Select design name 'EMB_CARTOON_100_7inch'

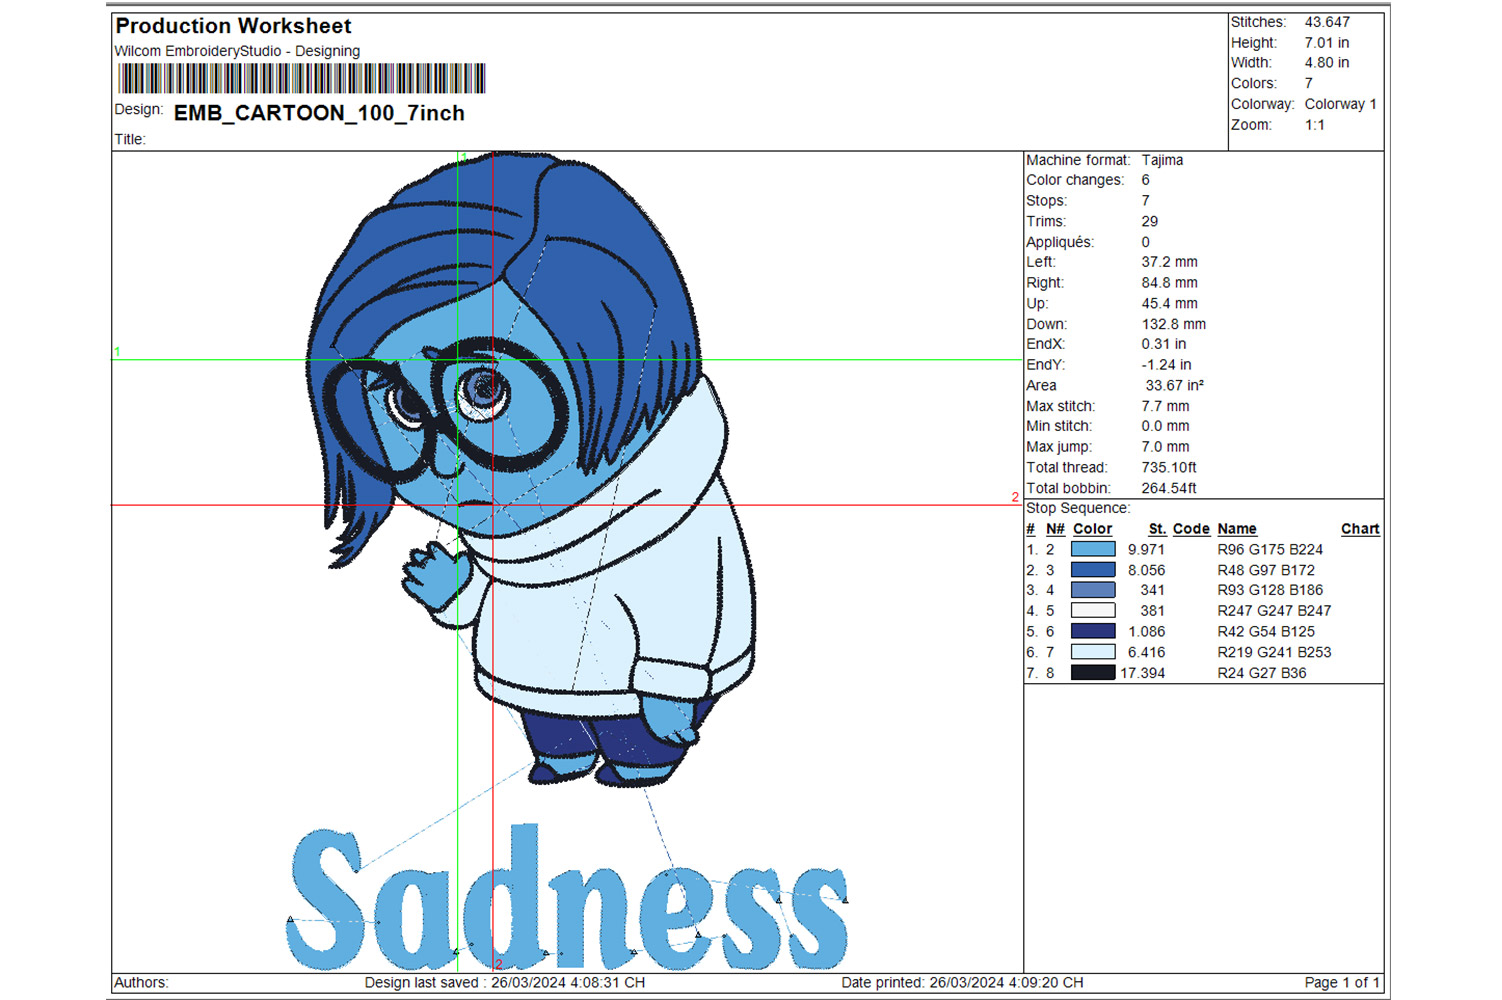pyautogui.click(x=319, y=113)
